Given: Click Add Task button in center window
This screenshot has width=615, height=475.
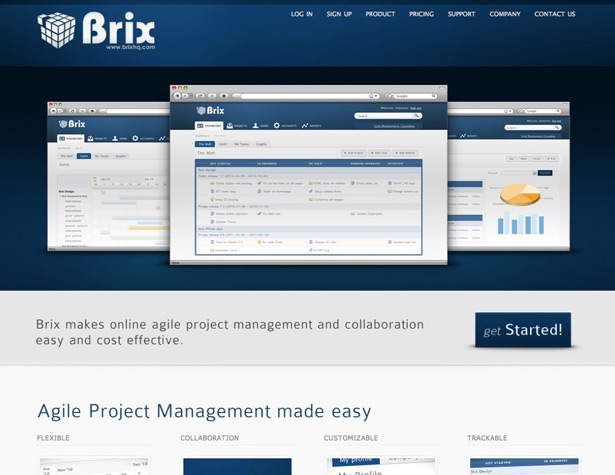Looking at the screenshot, I should coord(379,153).
